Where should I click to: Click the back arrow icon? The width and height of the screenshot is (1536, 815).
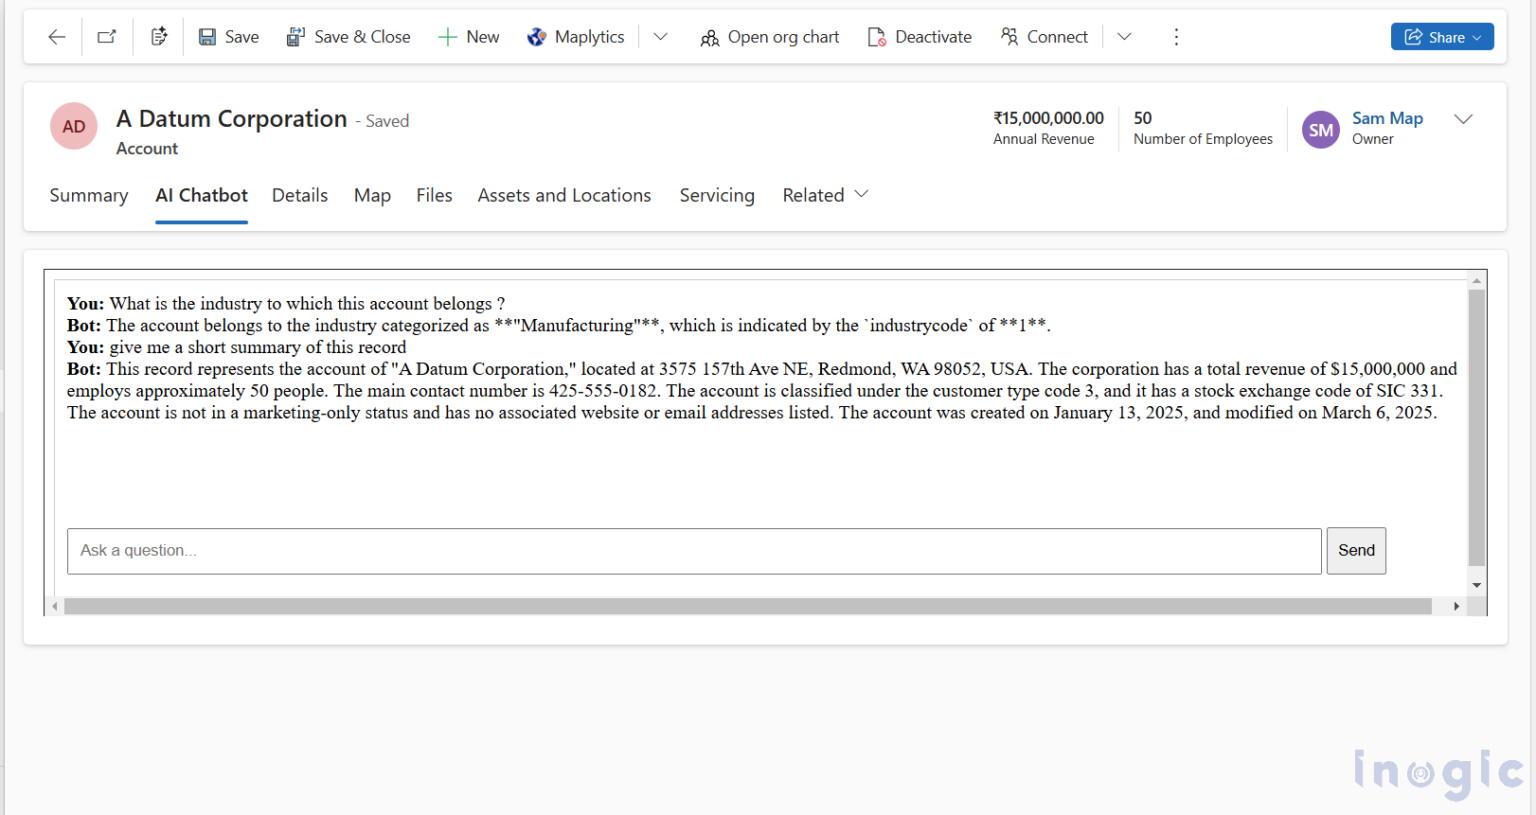pos(57,37)
